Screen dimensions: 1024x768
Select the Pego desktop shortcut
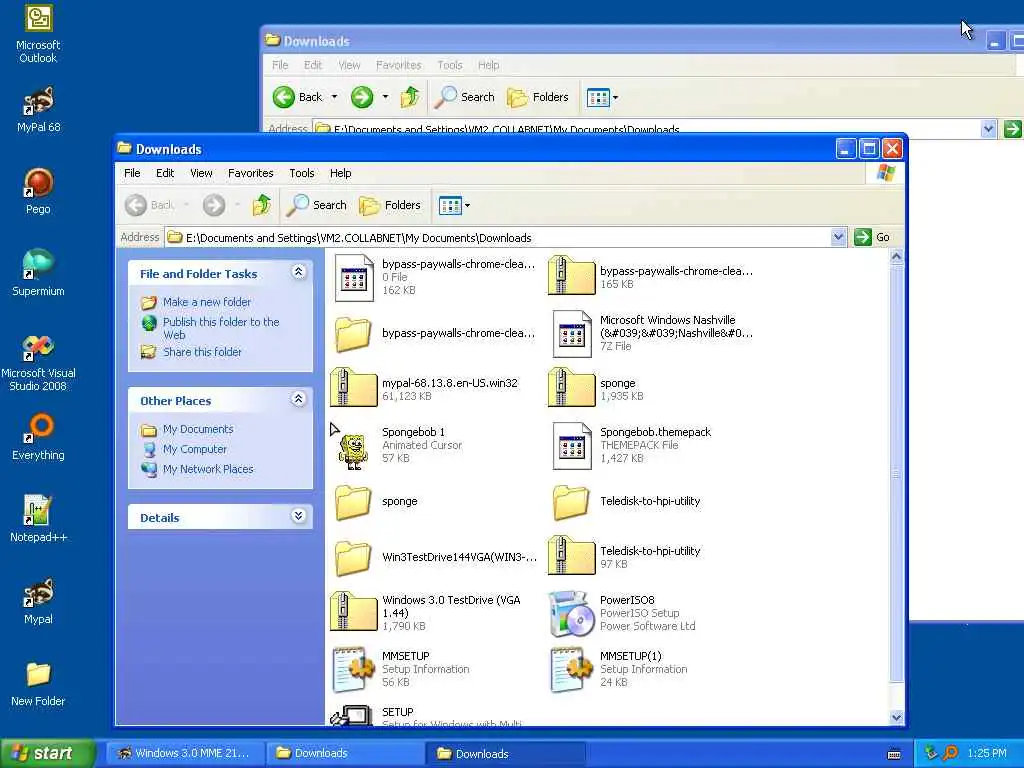pyautogui.click(x=38, y=191)
